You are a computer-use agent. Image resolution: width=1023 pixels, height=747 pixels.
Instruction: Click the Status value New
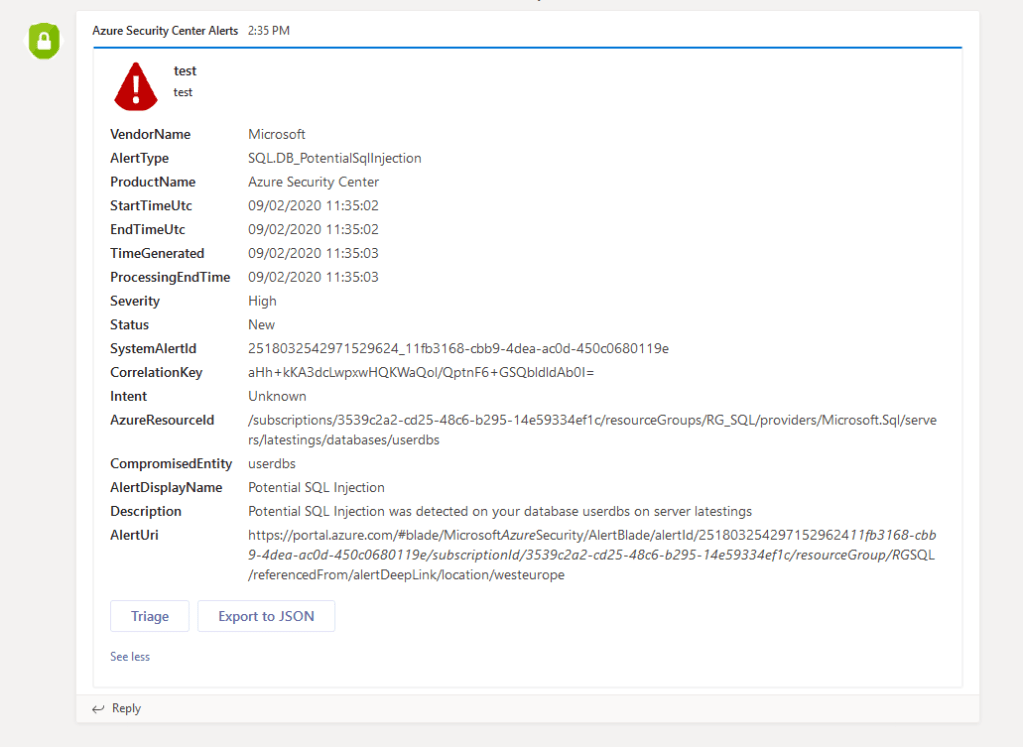[261, 325]
